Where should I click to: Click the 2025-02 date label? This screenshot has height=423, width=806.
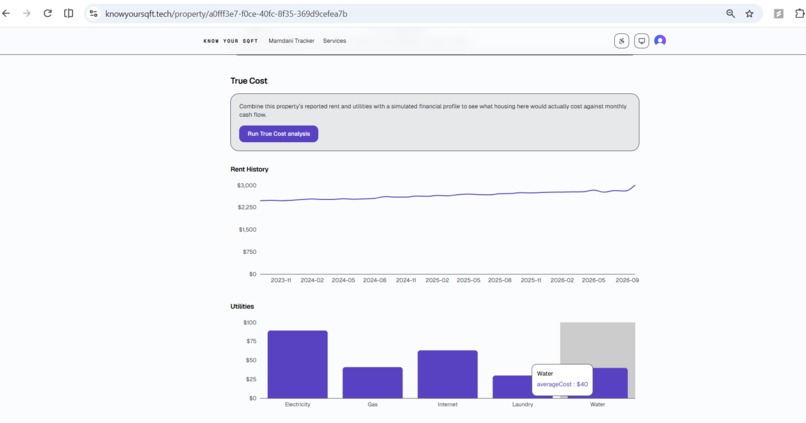pos(437,280)
